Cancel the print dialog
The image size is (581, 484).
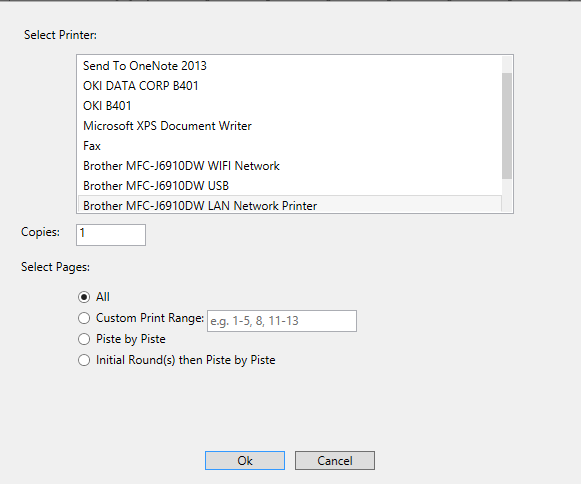point(335,461)
